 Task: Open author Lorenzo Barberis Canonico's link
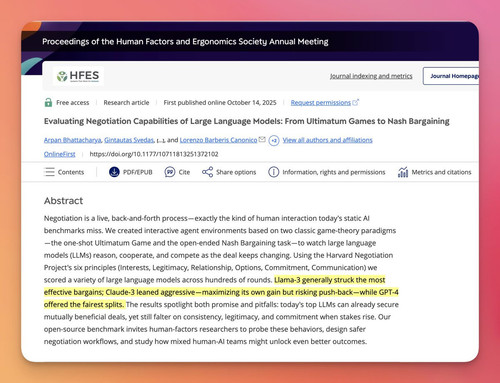point(218,140)
